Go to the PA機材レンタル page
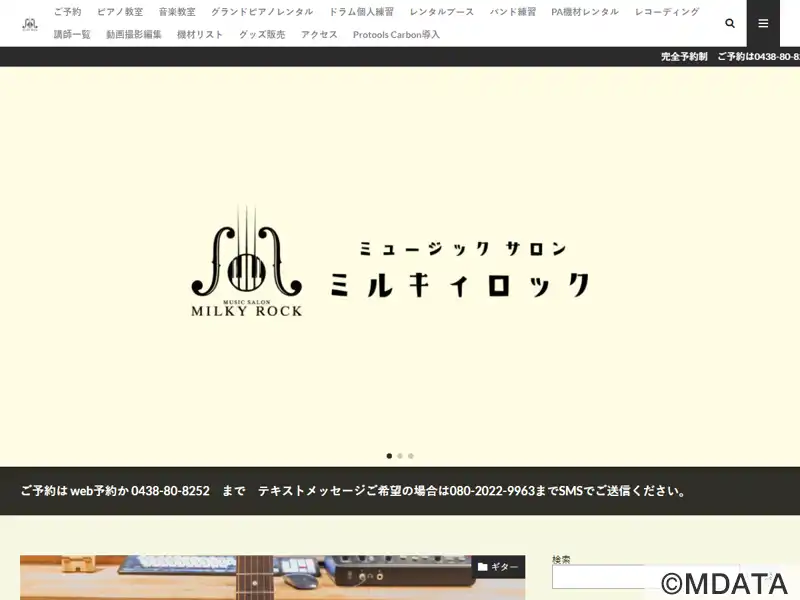 (x=585, y=12)
